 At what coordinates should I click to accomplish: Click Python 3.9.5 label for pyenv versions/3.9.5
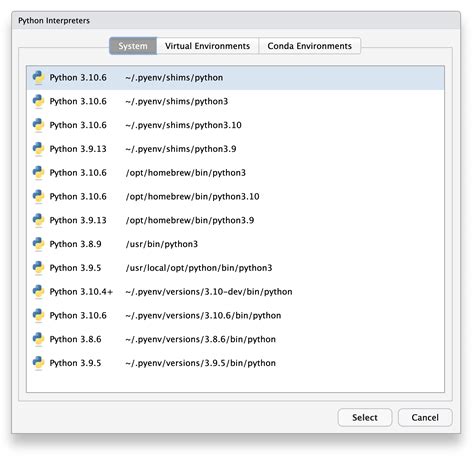[x=75, y=363]
